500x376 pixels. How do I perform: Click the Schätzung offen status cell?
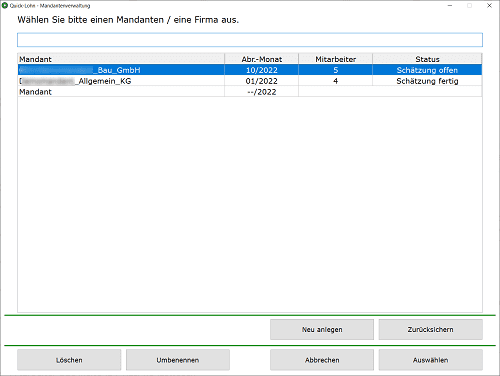pyautogui.click(x=427, y=70)
